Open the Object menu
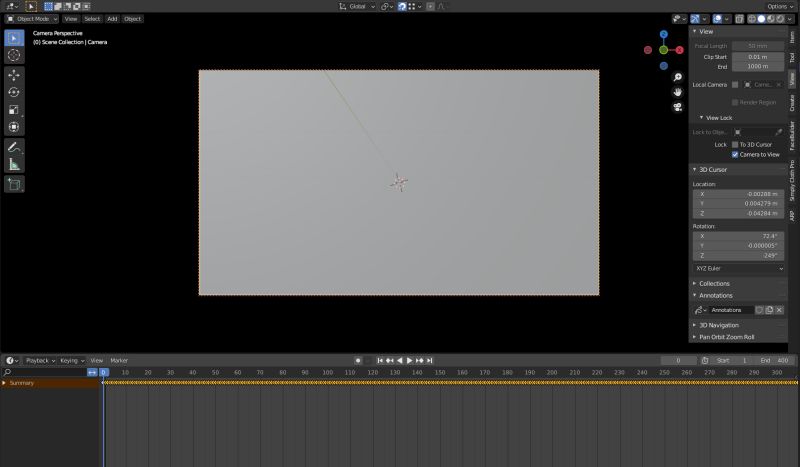 point(132,19)
